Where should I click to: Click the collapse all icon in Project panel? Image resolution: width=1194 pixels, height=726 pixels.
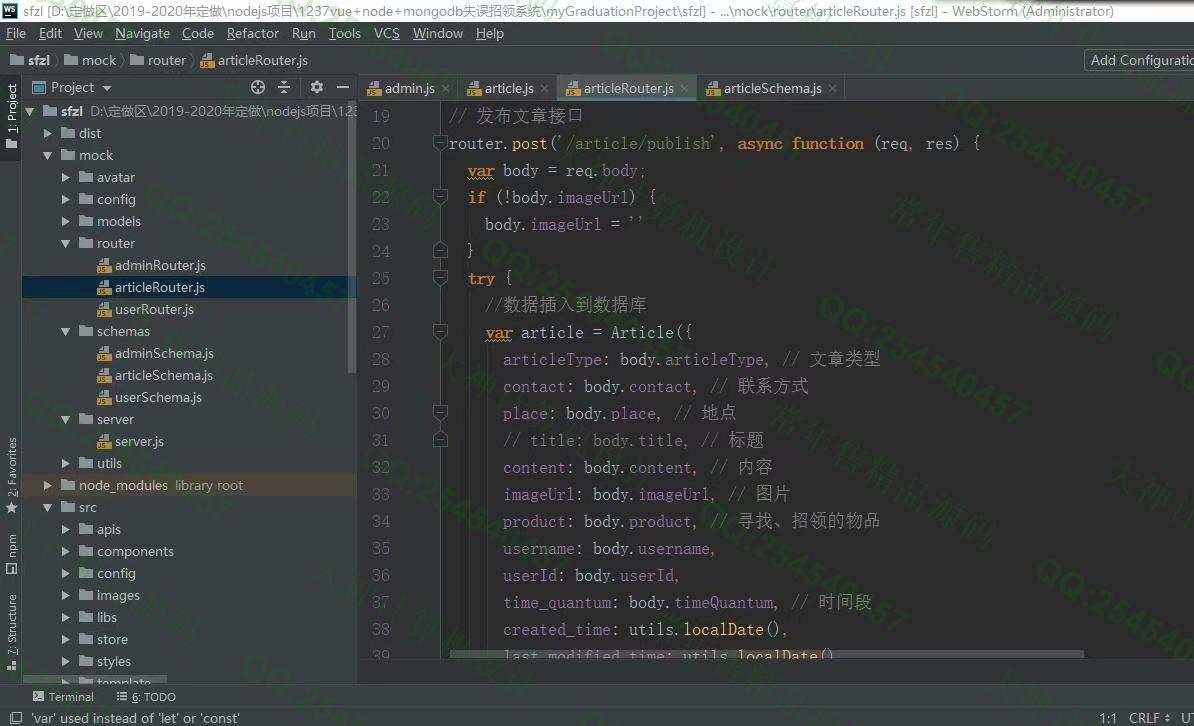point(284,88)
